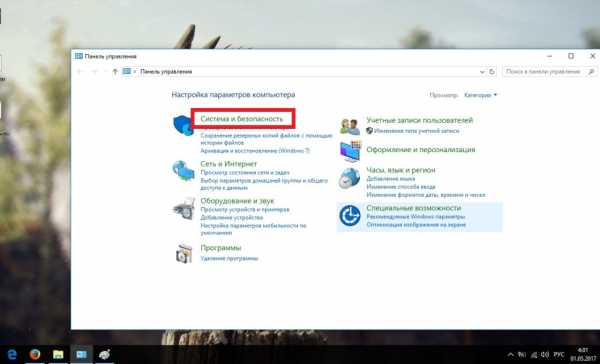
Task: Launch Firefox from the taskbar
Action: click(35, 354)
